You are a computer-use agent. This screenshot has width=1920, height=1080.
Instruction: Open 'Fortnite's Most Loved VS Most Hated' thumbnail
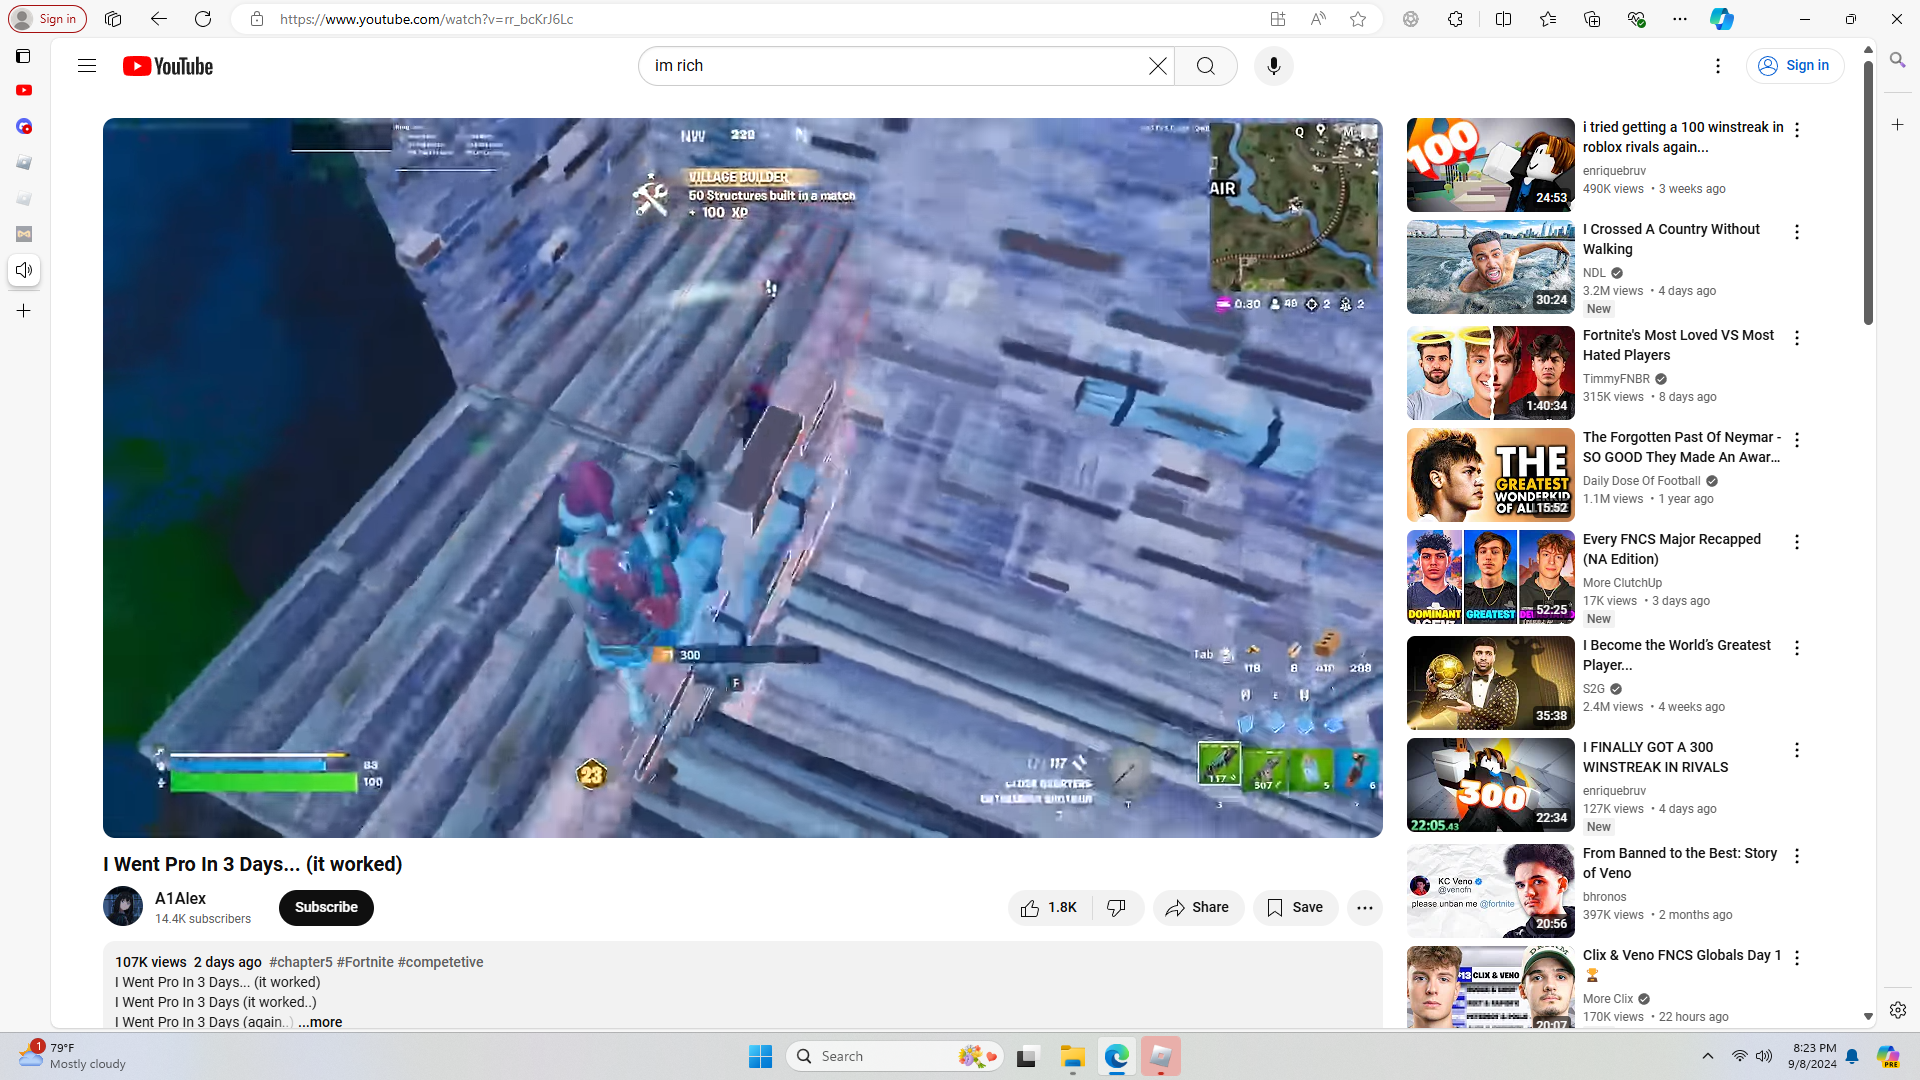click(1490, 373)
